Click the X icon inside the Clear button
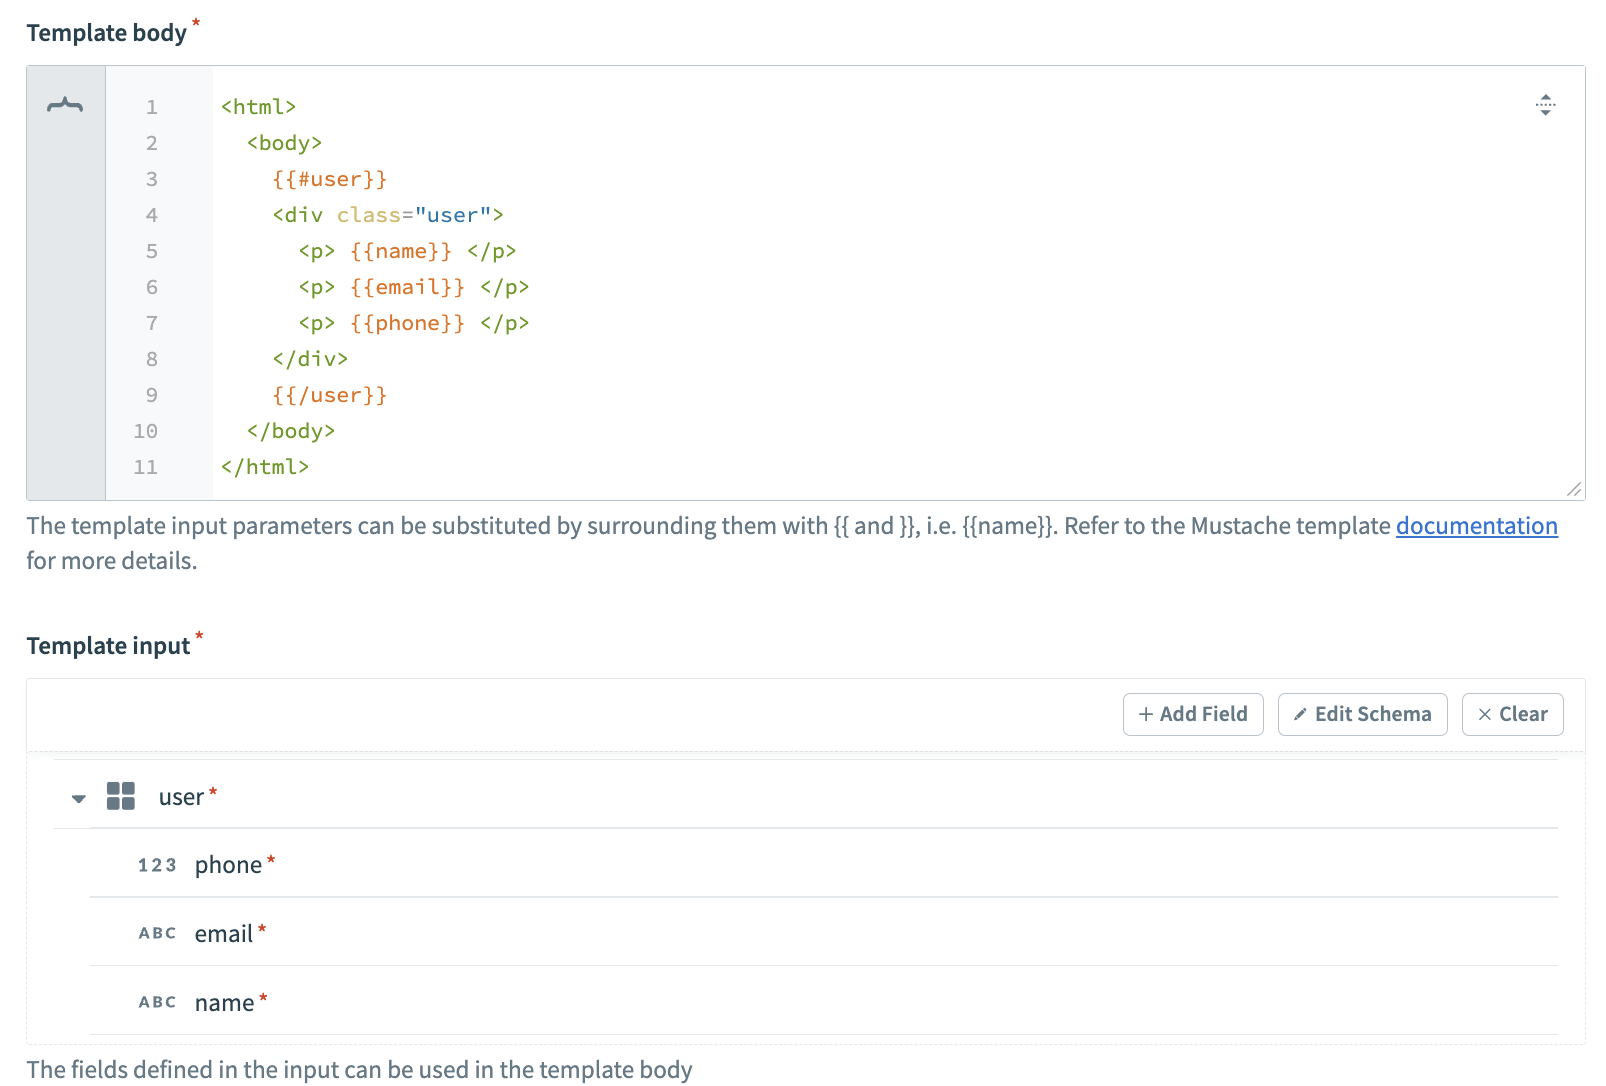The height and width of the screenshot is (1086, 1606). (1487, 714)
